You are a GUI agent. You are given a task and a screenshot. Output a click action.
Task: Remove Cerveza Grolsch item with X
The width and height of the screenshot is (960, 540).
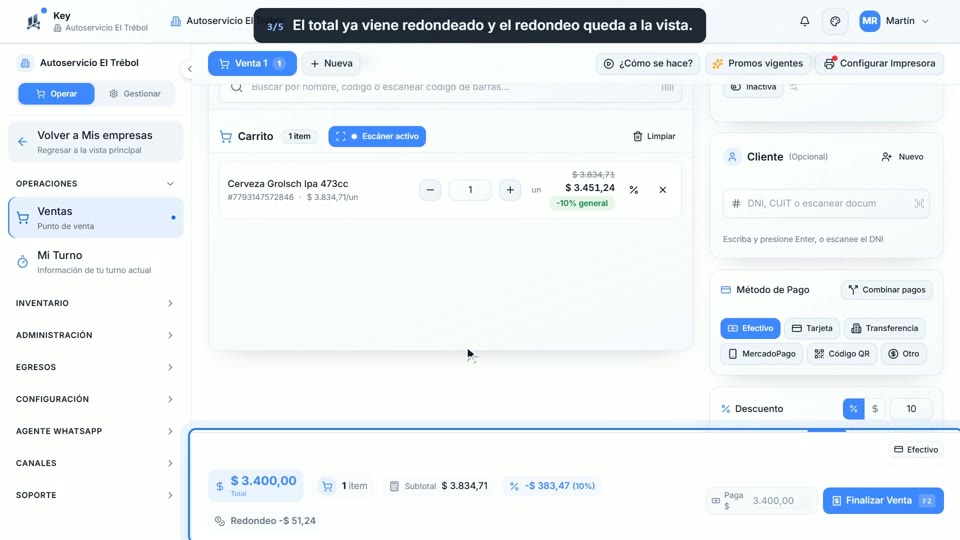click(662, 190)
